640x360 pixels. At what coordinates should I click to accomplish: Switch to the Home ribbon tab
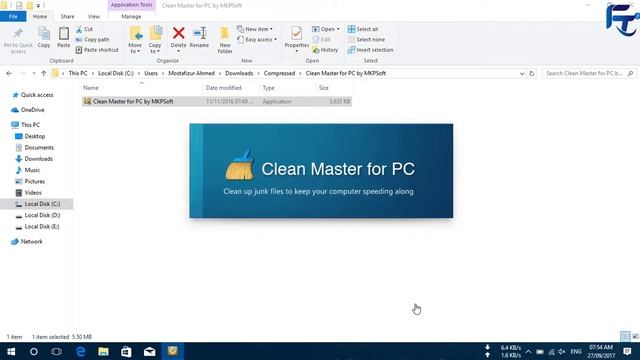(x=40, y=16)
